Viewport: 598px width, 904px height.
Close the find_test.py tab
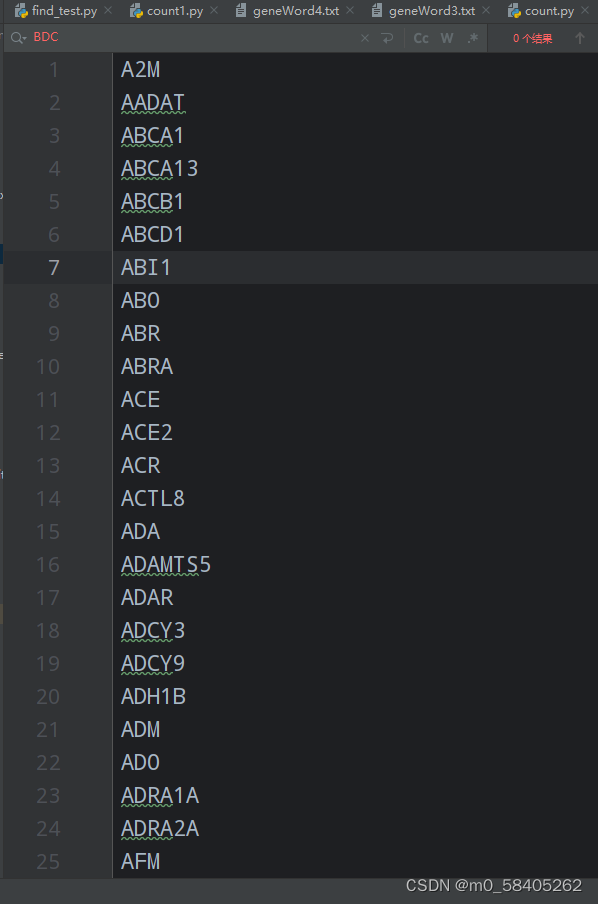tap(107, 11)
